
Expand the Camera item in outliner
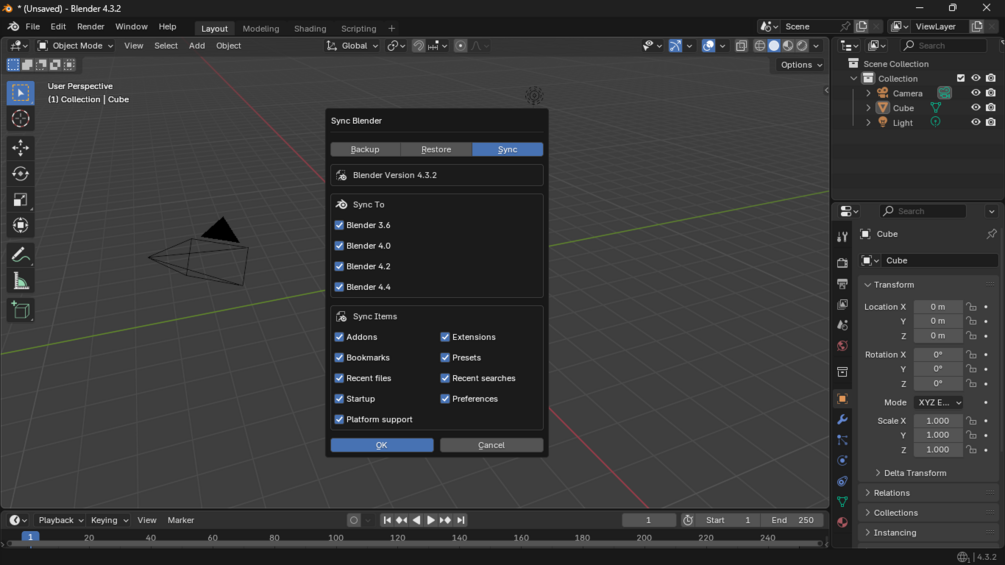[x=868, y=94]
